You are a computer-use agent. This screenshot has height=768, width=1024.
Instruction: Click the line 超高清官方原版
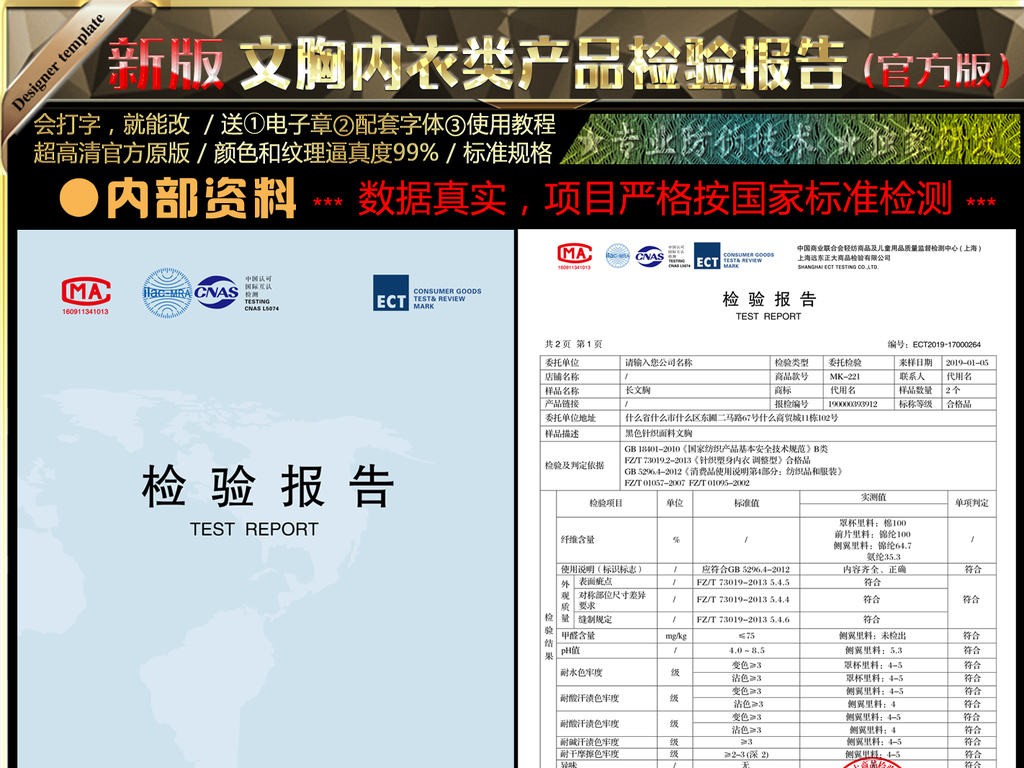pyautogui.click(x=112, y=153)
